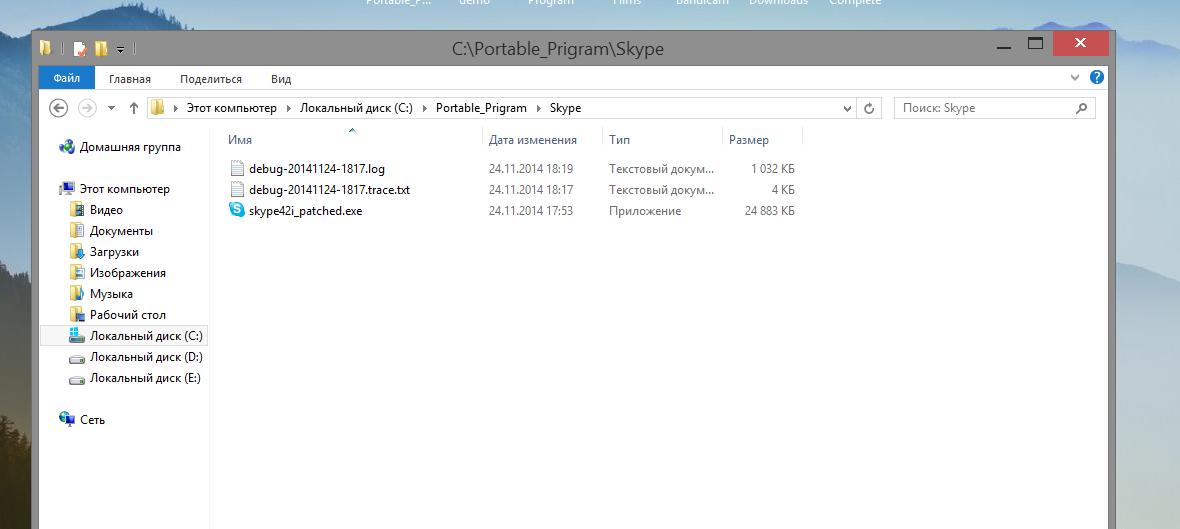Select Локальный диск (C:) in the sidebar
The image size is (1180, 529).
146,336
